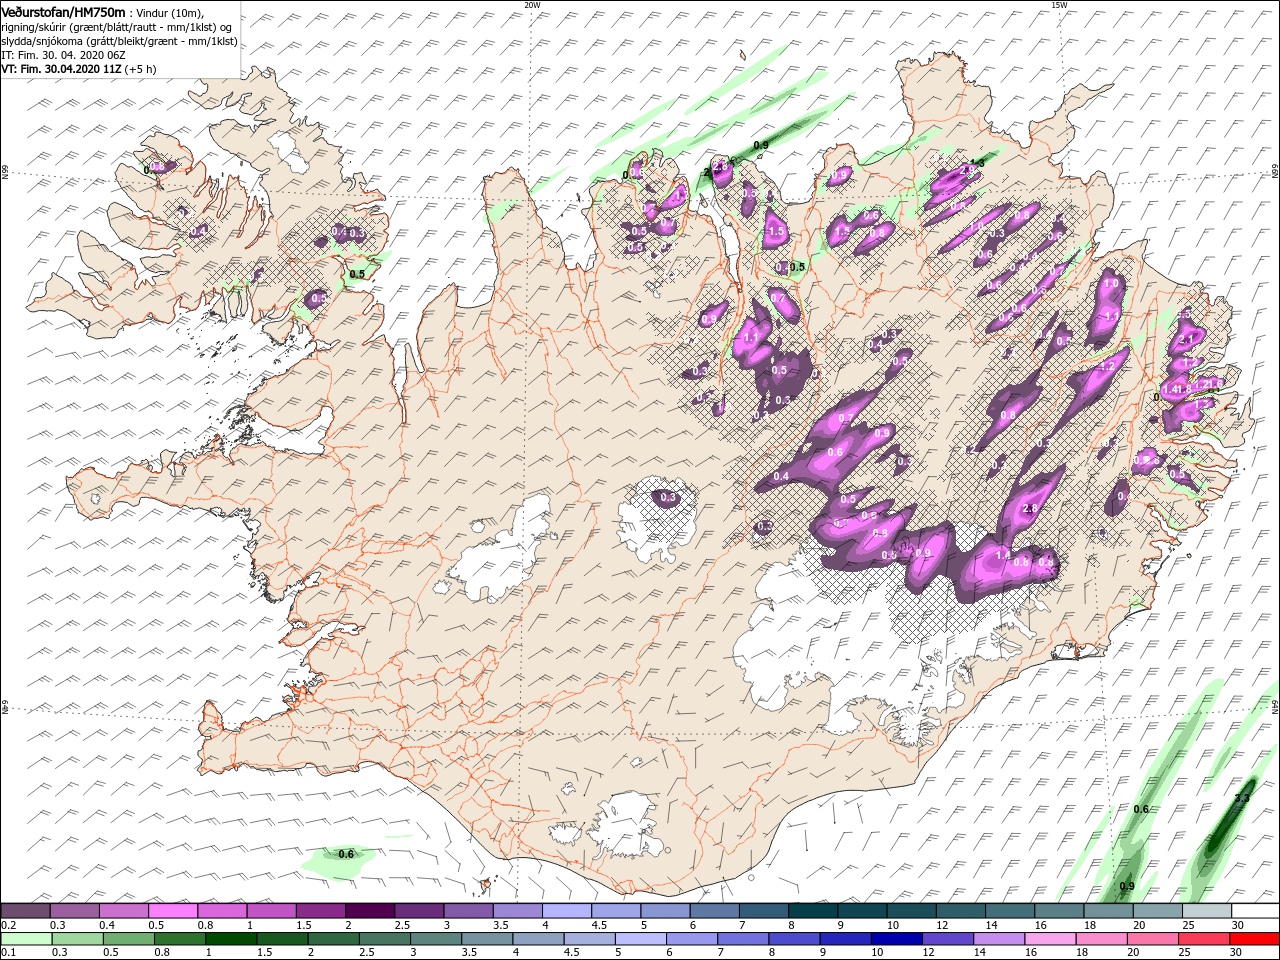Viewport: 1280px width, 960px height.
Task: Click the 1.0 snowfall value in the northeast
Action: point(1111,283)
